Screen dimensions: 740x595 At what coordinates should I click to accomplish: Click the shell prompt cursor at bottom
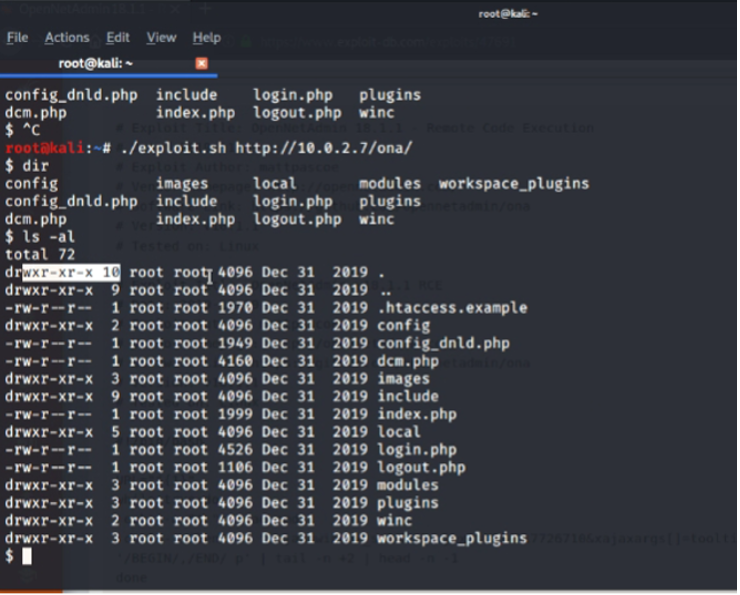tap(27, 556)
